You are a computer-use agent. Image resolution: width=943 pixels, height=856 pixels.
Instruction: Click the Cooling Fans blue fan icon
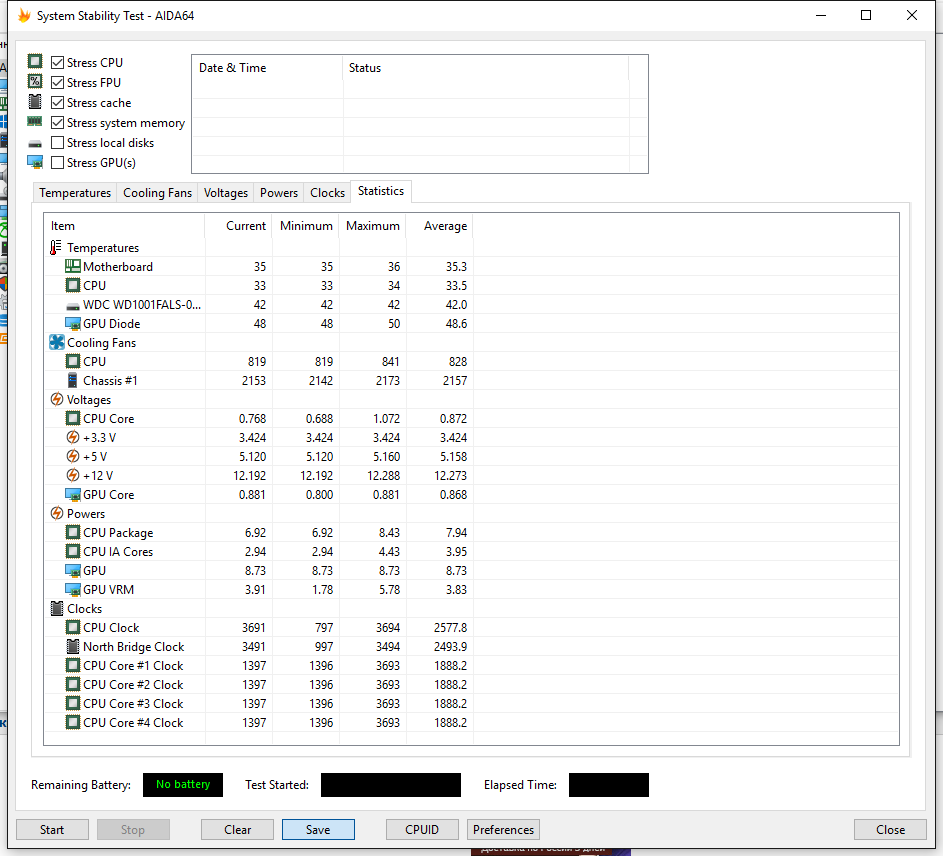57,342
